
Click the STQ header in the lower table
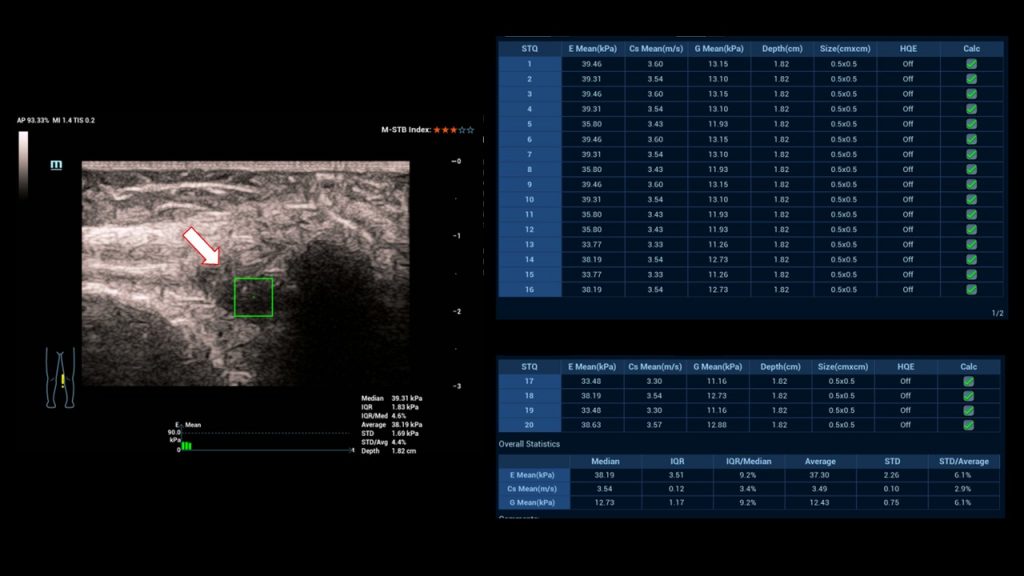coord(529,366)
